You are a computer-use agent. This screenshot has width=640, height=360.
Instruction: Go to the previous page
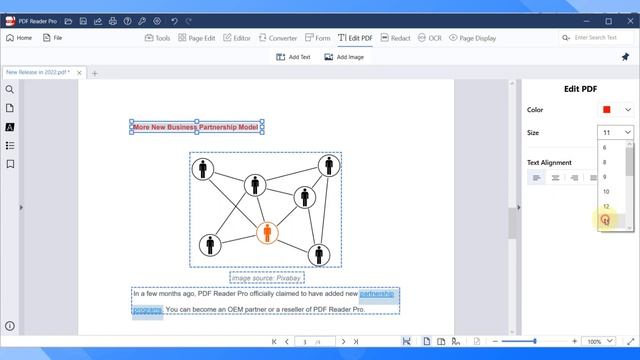coord(287,342)
